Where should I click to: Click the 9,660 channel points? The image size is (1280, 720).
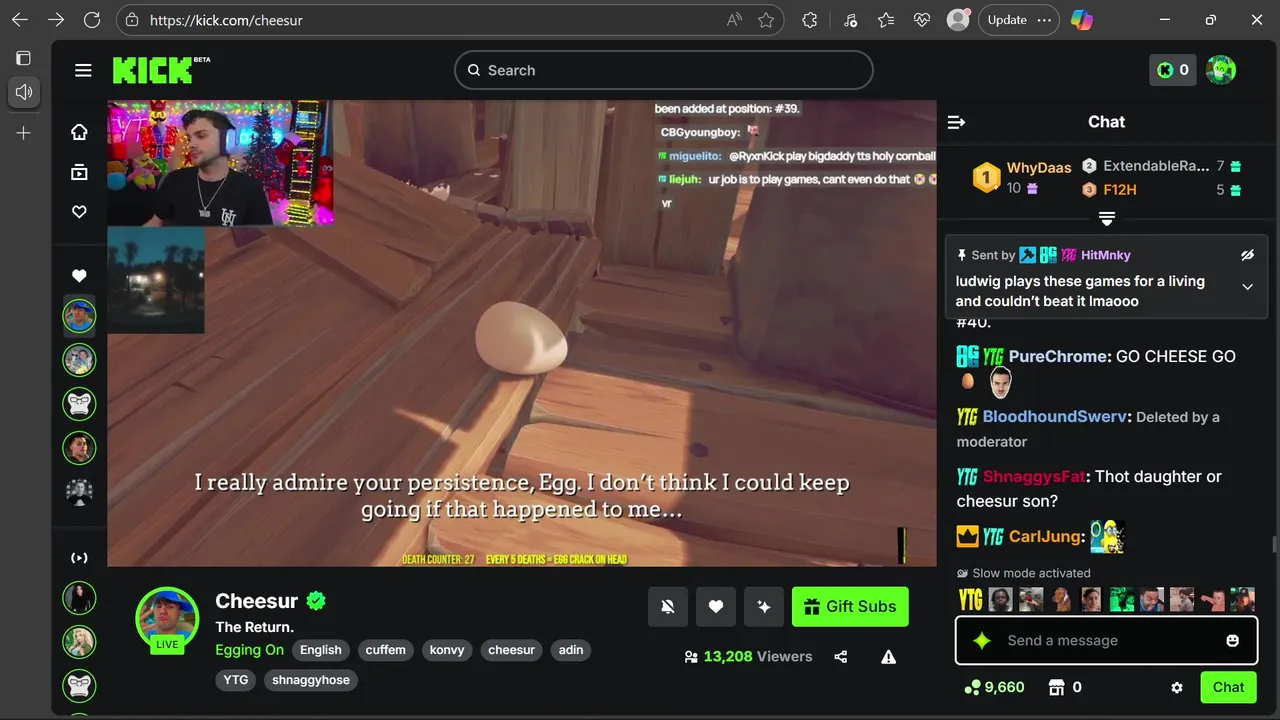coord(994,687)
